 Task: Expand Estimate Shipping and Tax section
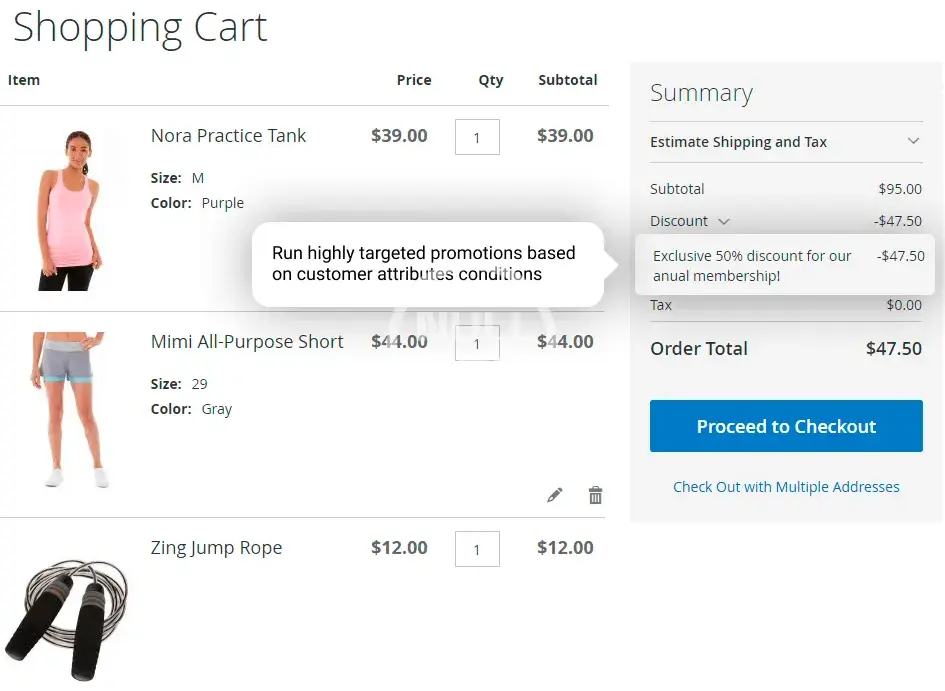[x=913, y=141]
